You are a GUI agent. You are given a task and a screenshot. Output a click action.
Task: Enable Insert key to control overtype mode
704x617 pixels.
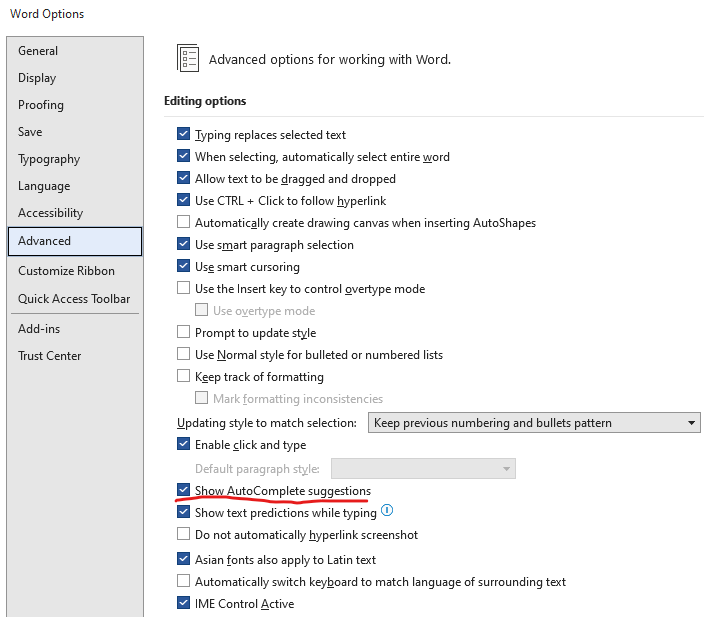coord(183,288)
